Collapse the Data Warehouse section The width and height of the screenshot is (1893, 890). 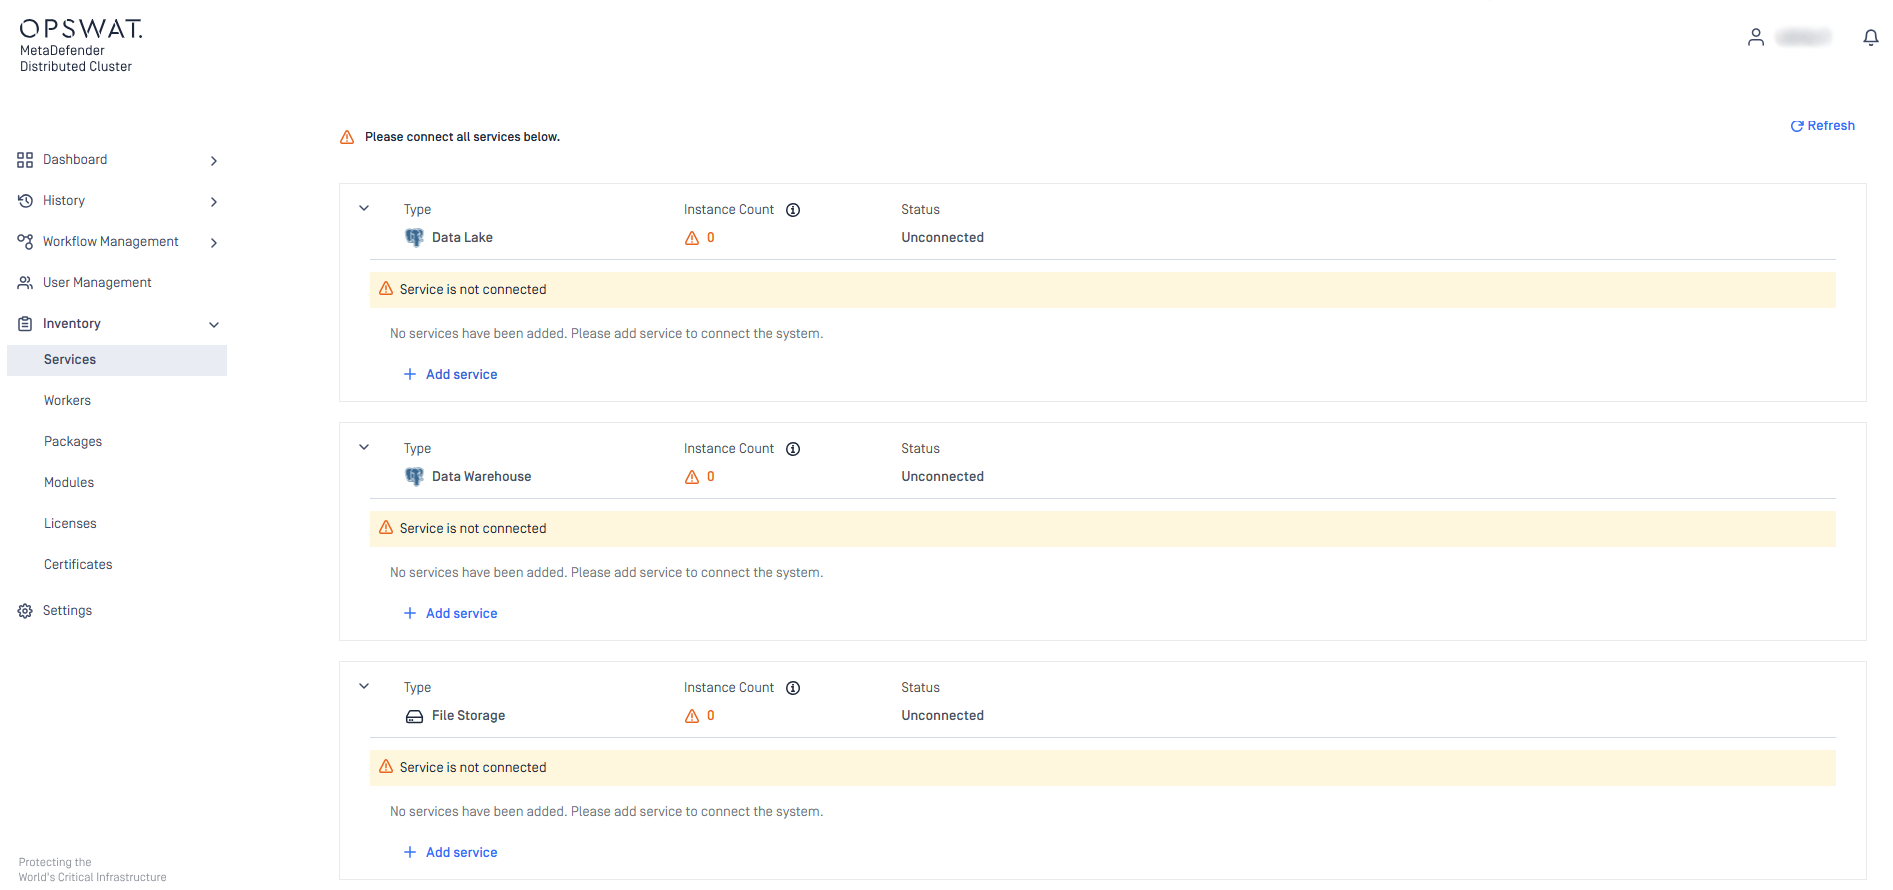364,448
